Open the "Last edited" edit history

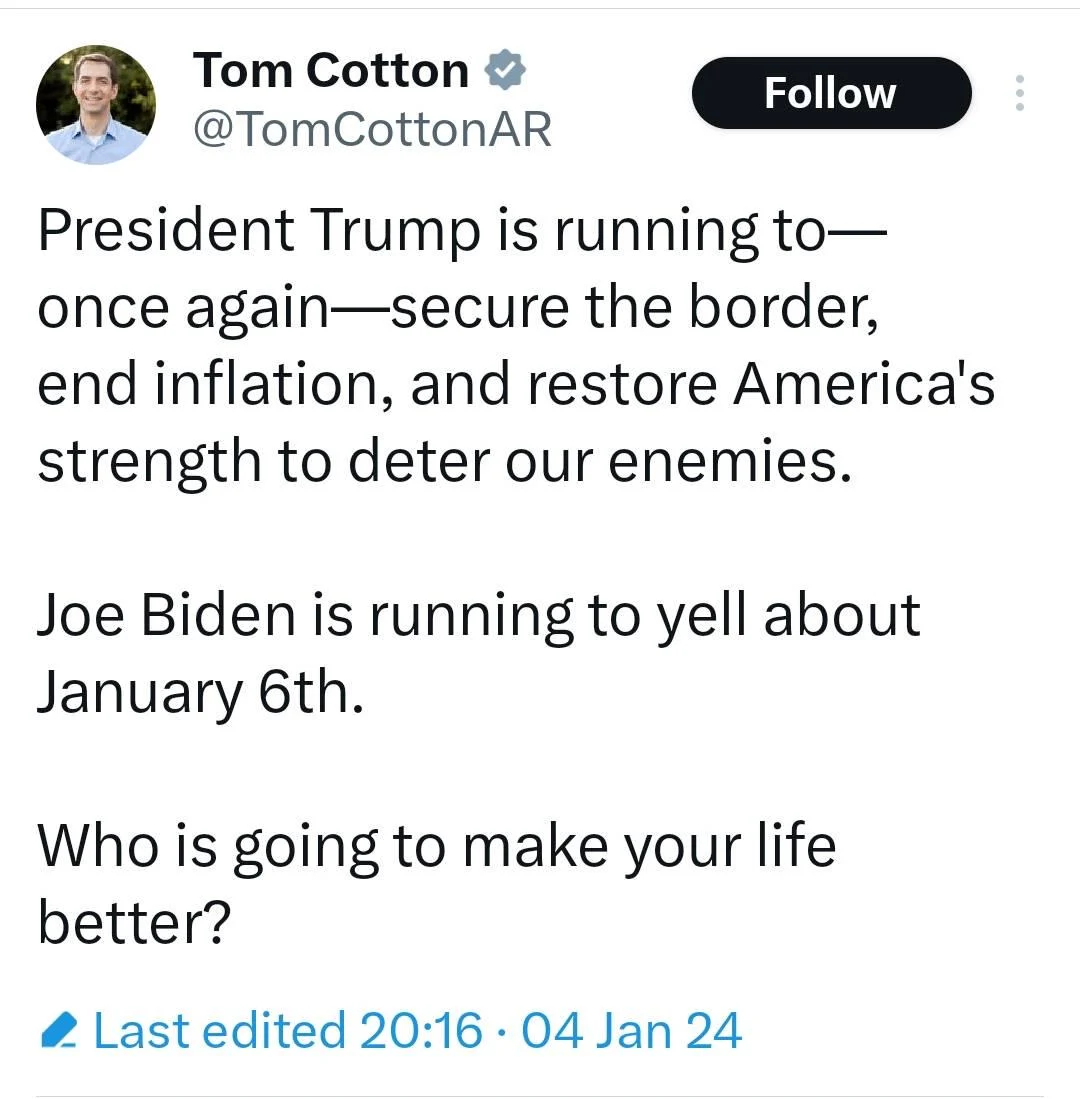point(218,1029)
